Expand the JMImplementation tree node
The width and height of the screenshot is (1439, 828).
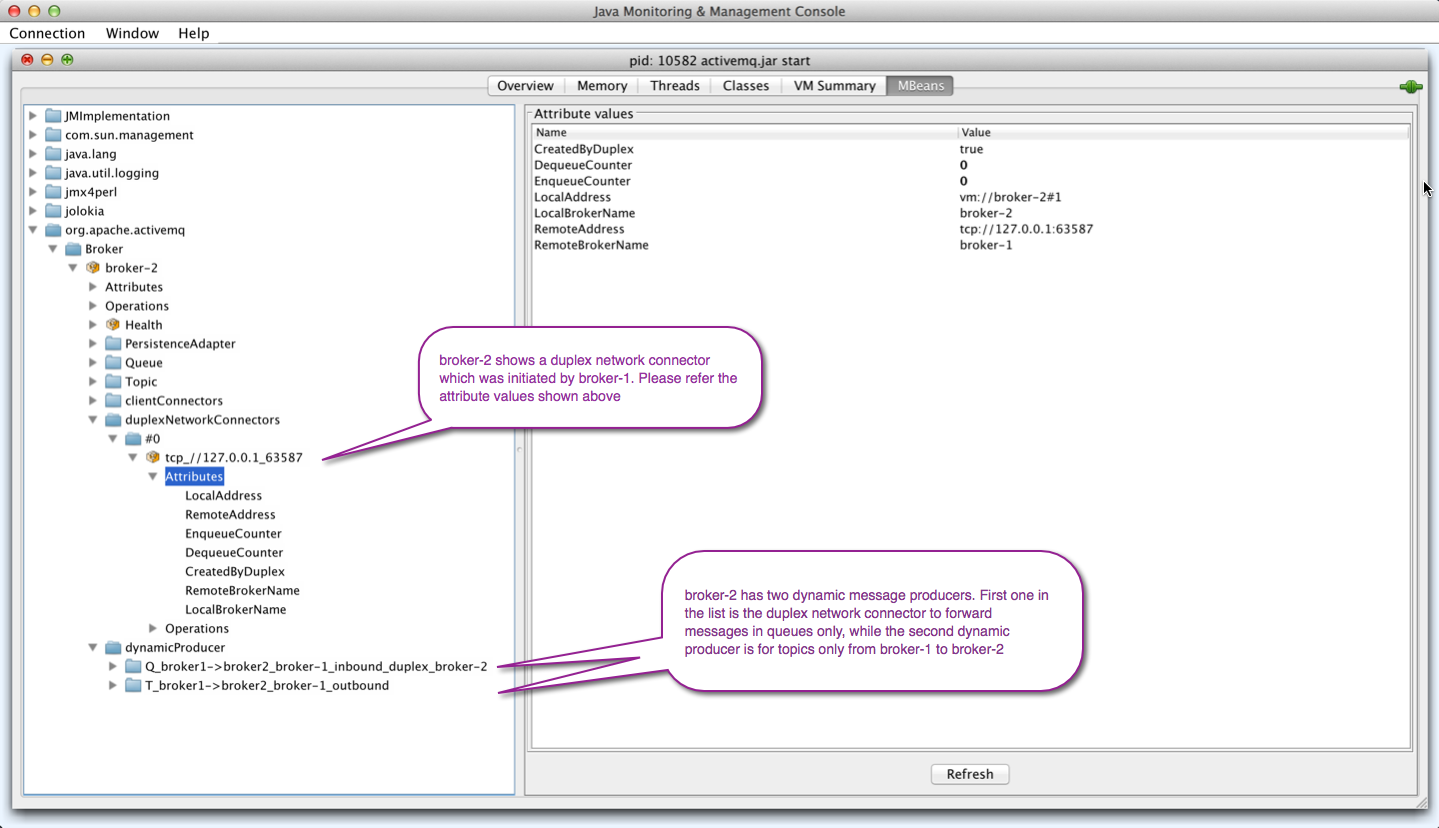(33, 116)
